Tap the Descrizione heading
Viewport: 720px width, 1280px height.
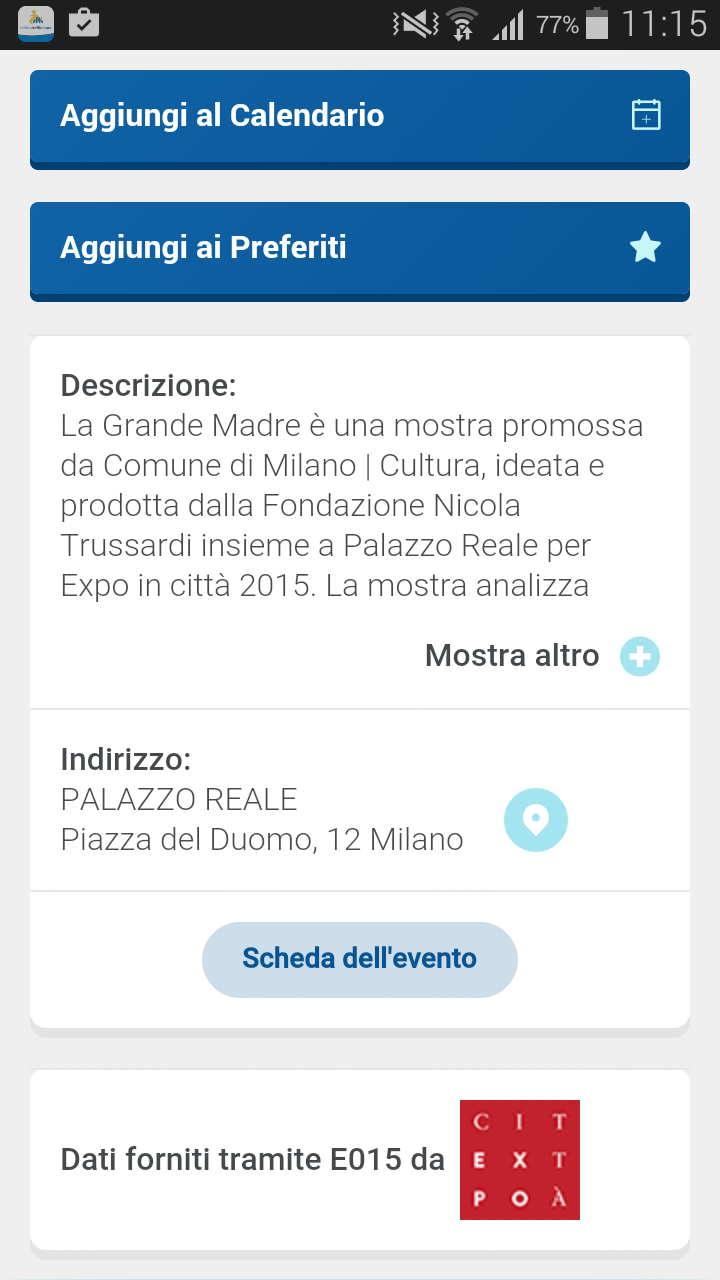coord(148,385)
